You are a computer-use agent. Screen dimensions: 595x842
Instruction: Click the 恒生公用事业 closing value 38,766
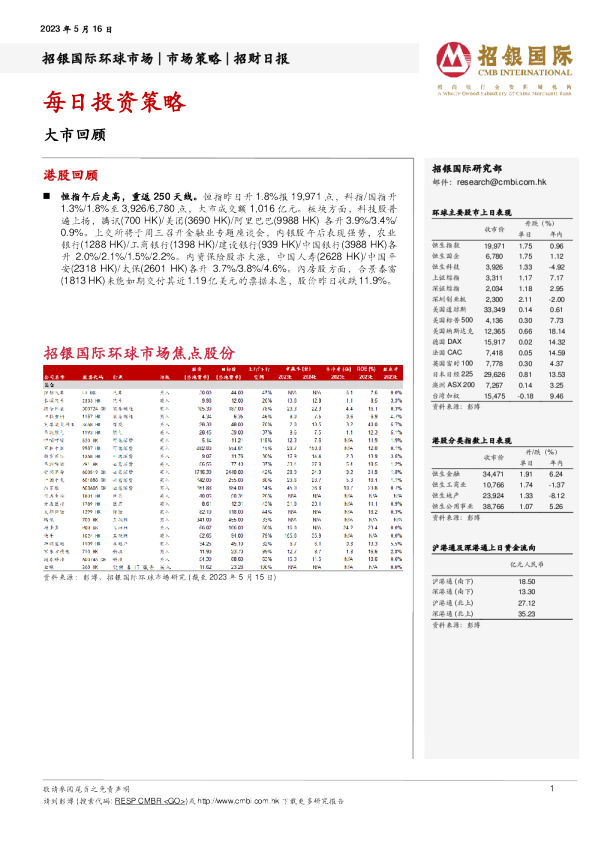click(493, 506)
